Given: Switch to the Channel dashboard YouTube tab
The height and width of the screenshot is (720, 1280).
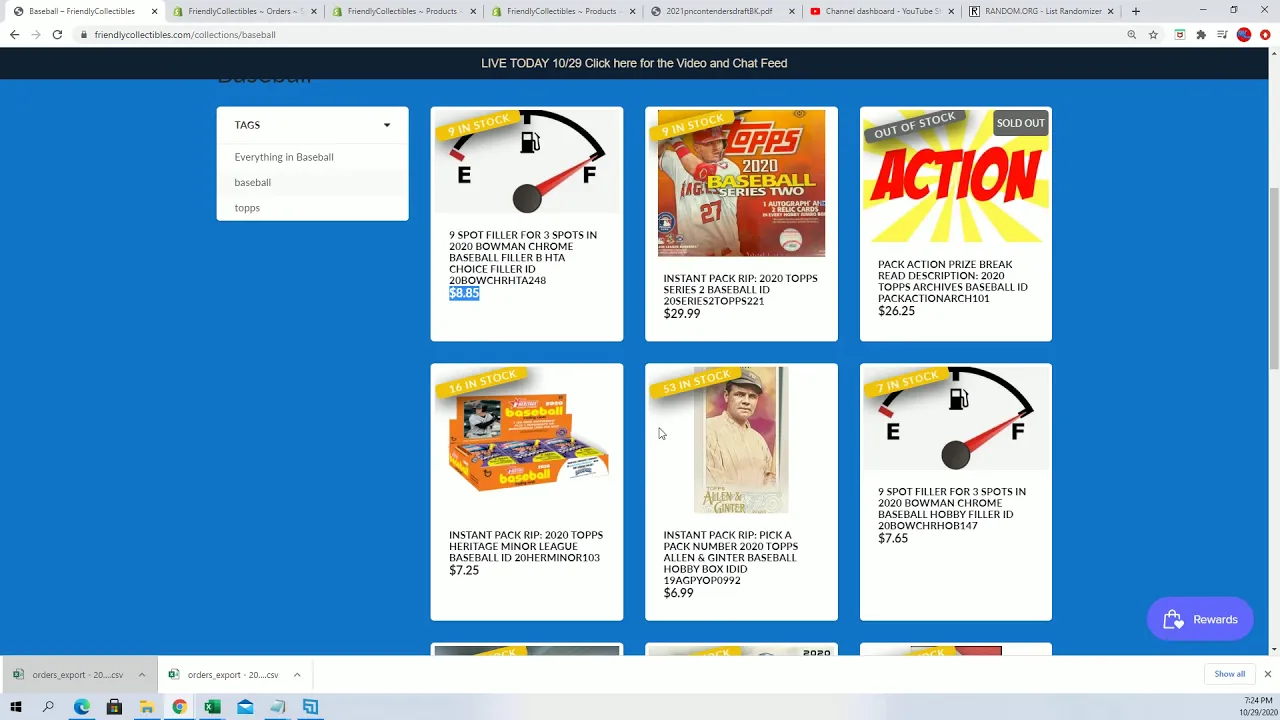Looking at the screenshot, I should coord(883,11).
